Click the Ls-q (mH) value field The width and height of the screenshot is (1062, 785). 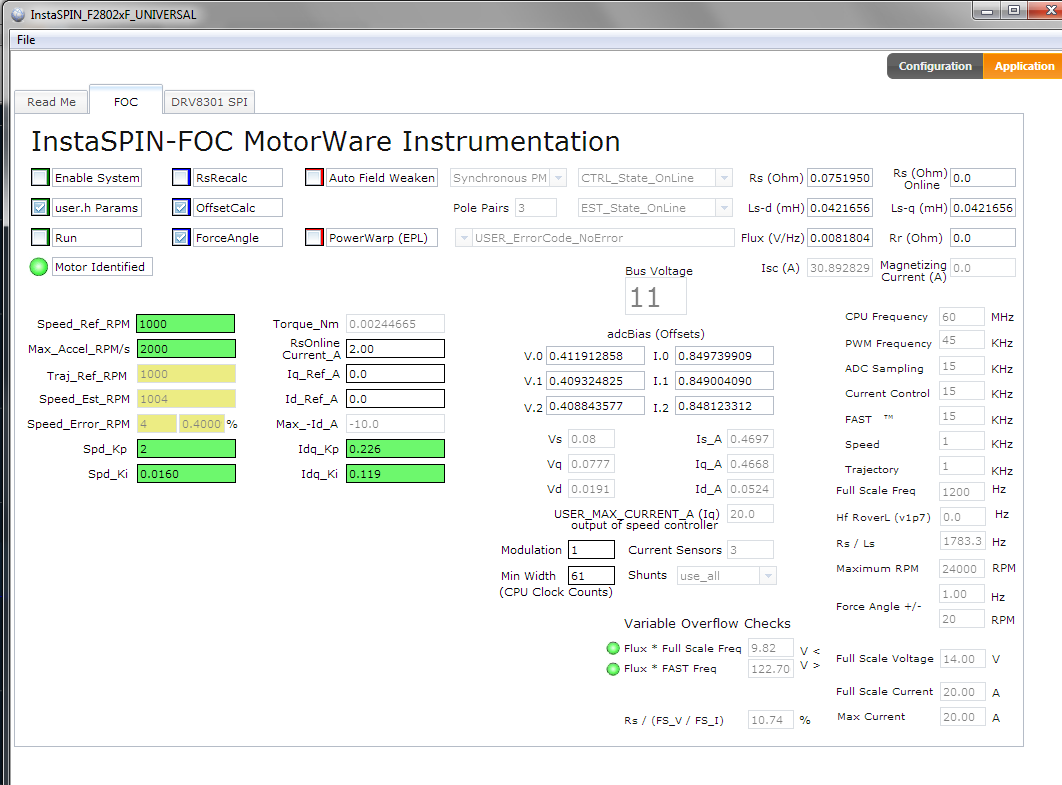(x=983, y=208)
